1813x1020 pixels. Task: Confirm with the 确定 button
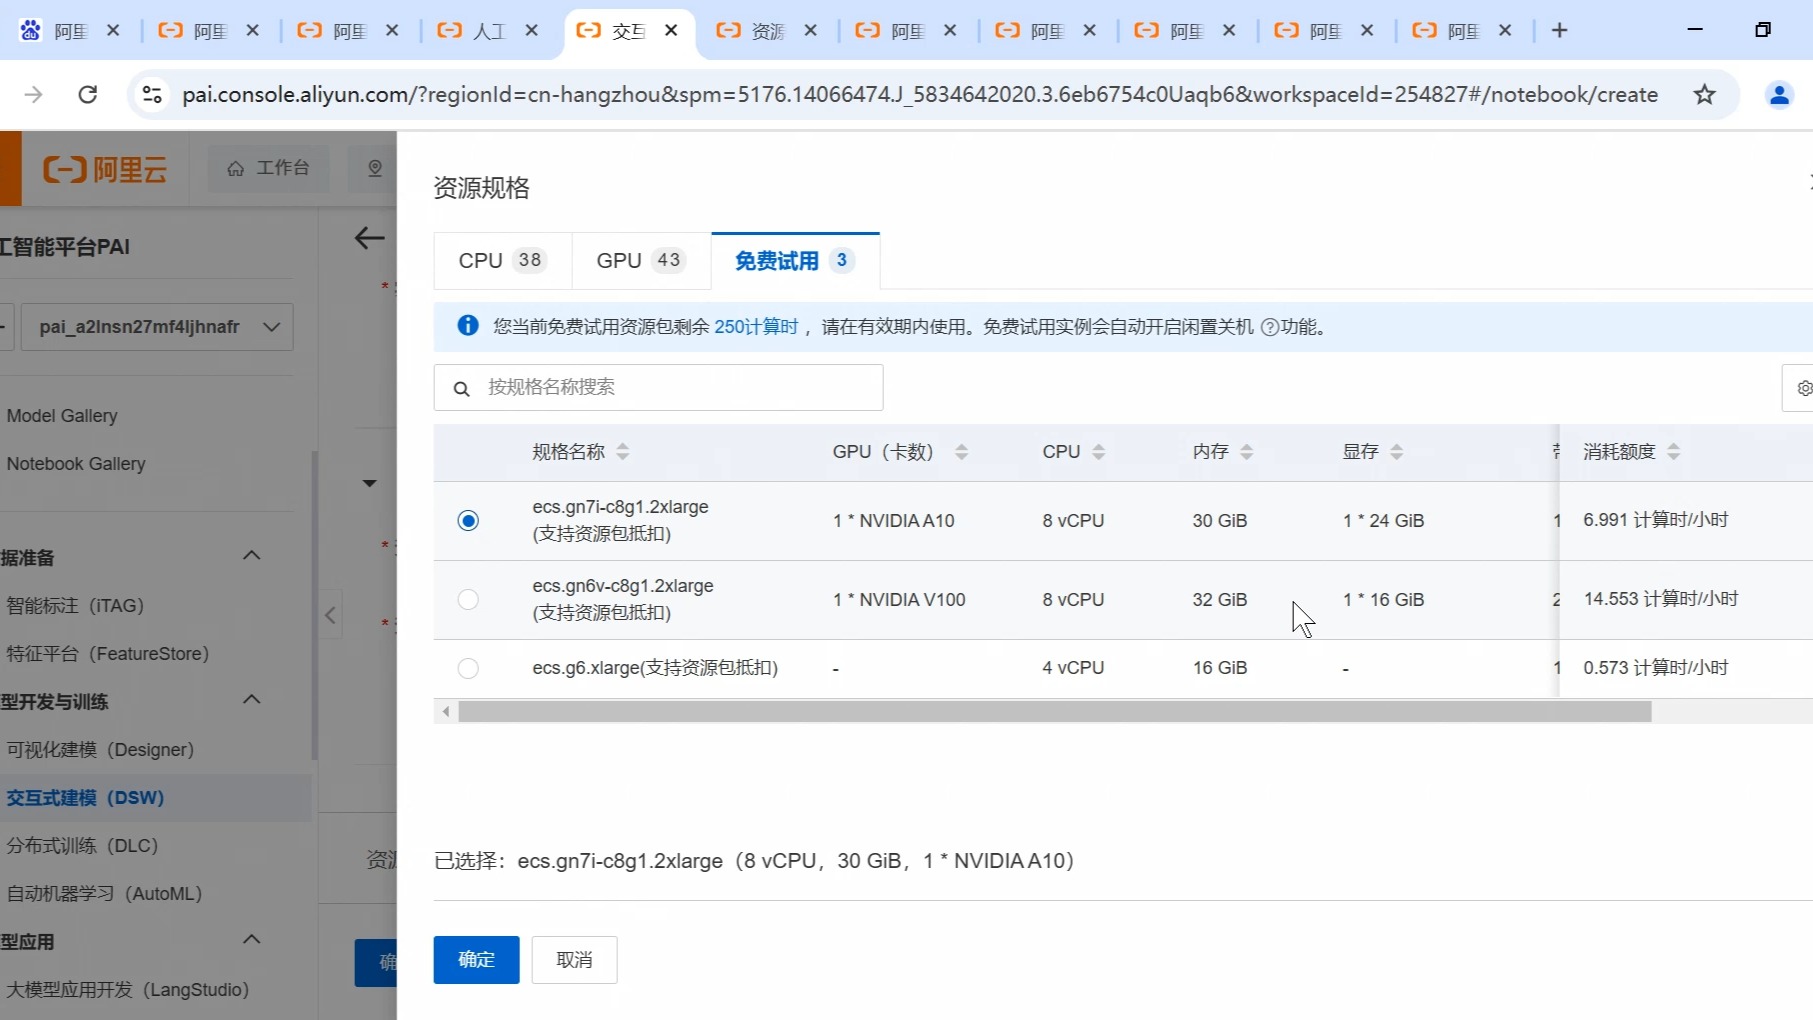coord(476,960)
